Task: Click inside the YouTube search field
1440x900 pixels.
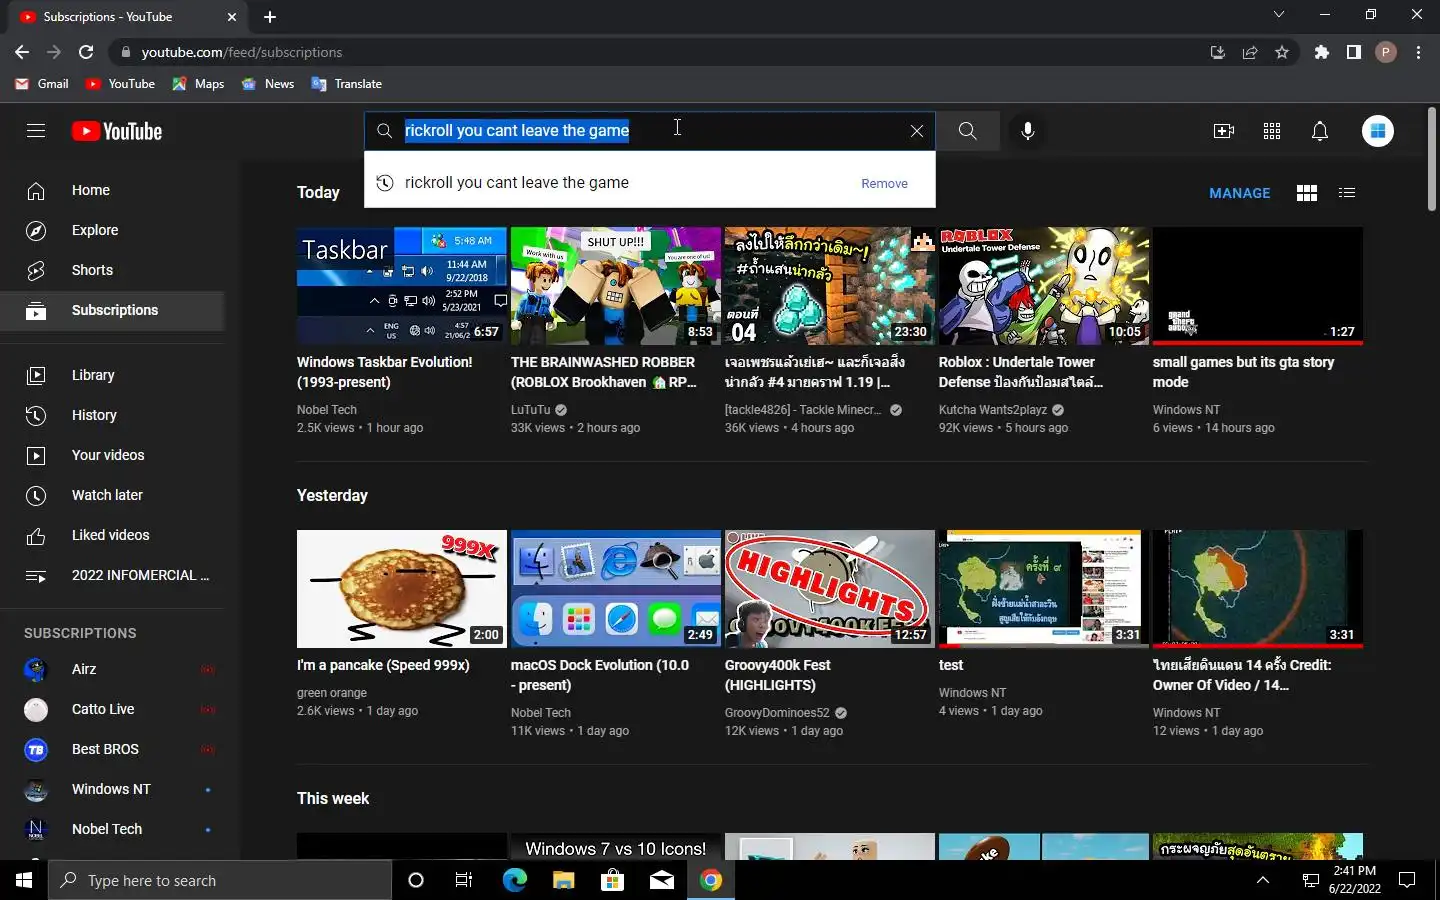Action: (x=650, y=131)
